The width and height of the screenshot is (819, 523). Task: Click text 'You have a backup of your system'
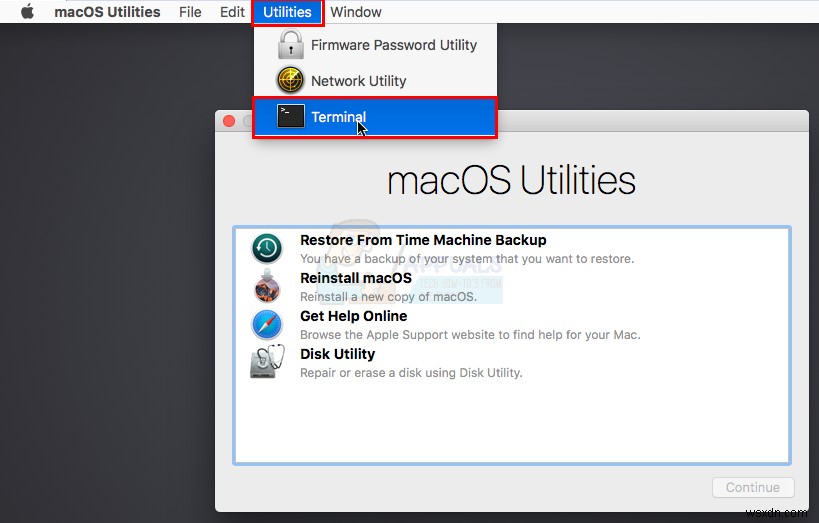[396, 259]
